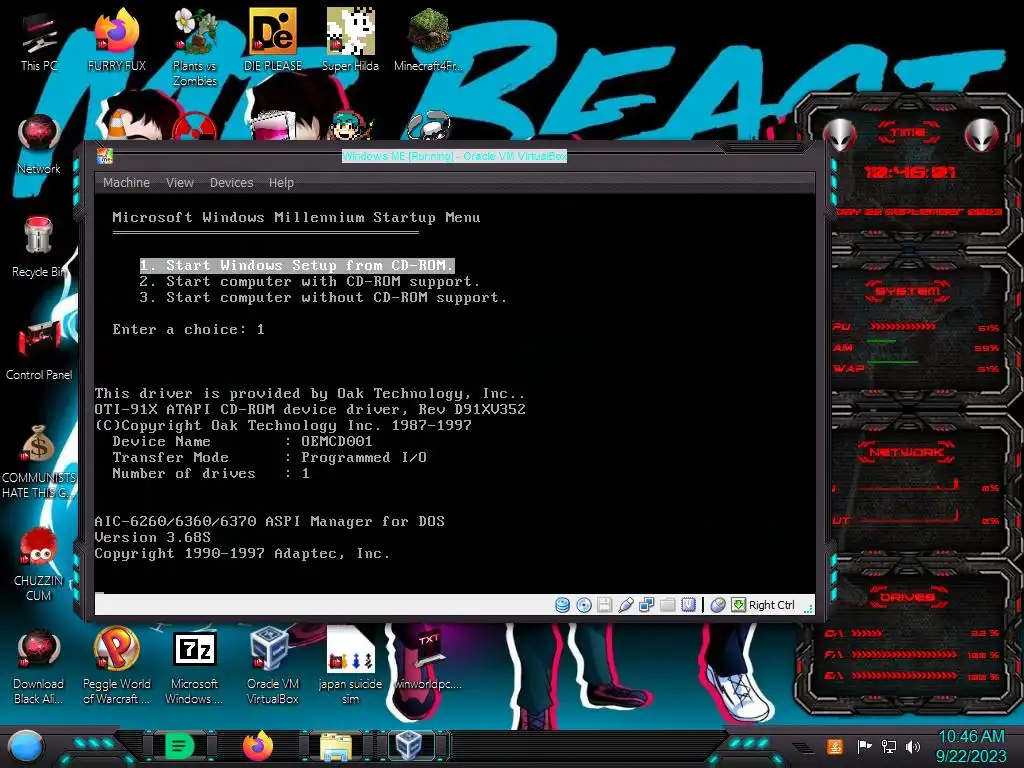Click the TIME widget header
Screen dimensions: 1024x768
[908, 133]
